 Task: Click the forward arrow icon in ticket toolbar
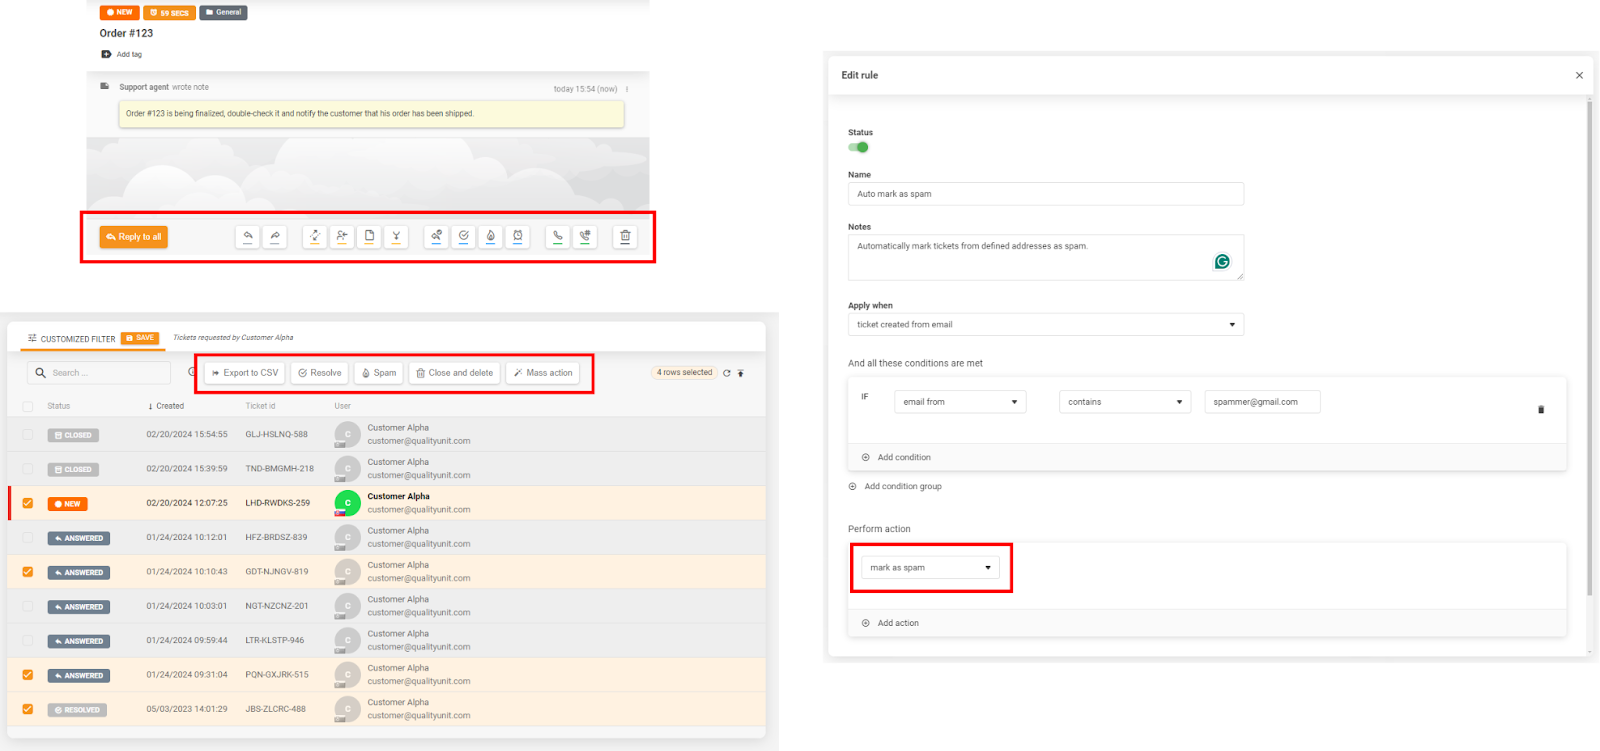[x=275, y=237]
